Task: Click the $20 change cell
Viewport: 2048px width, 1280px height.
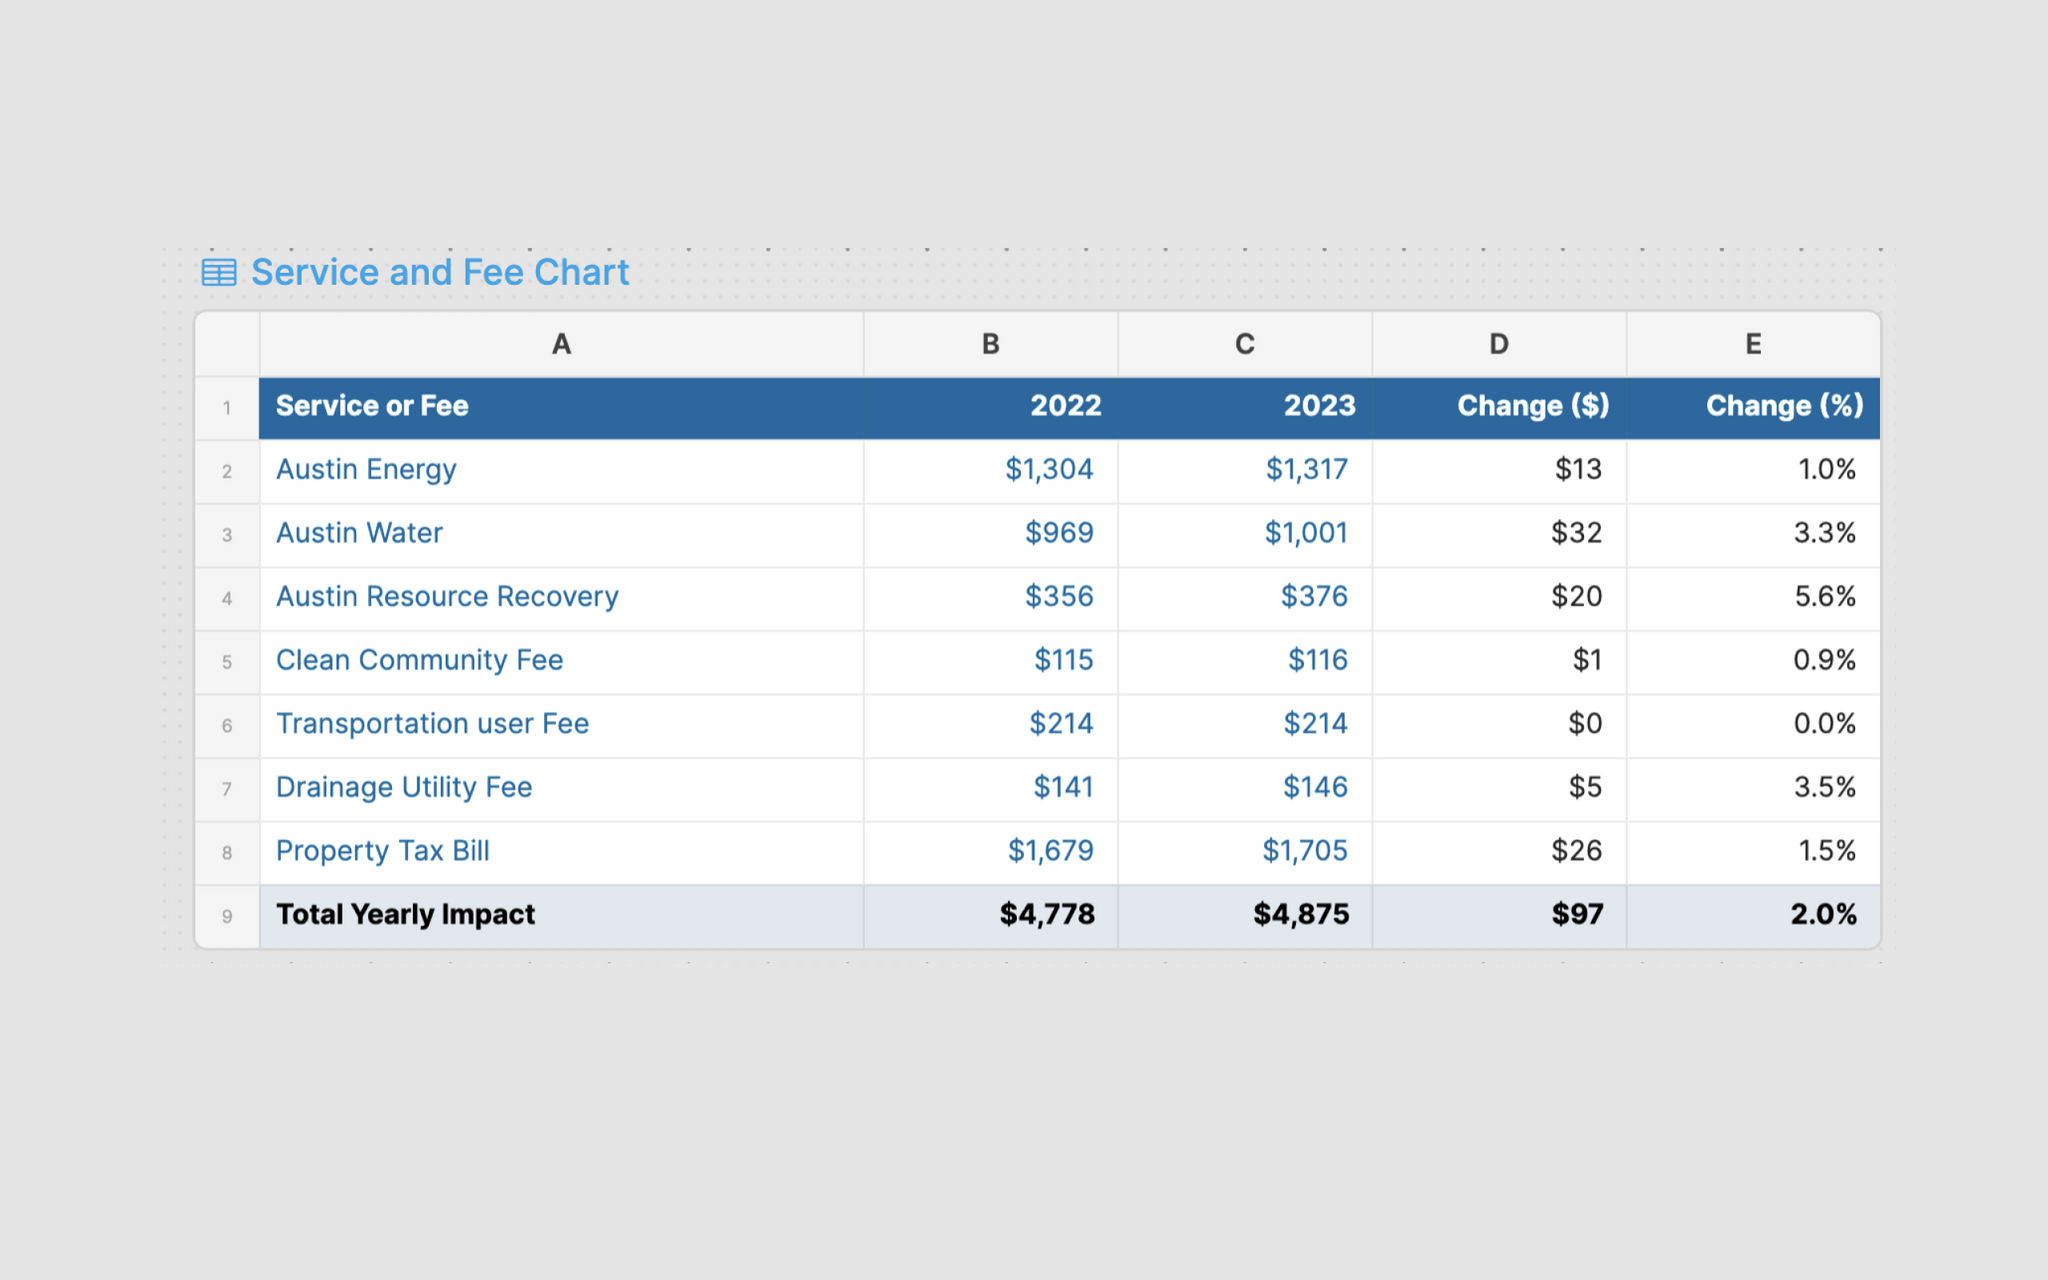Action: pyautogui.click(x=1499, y=598)
